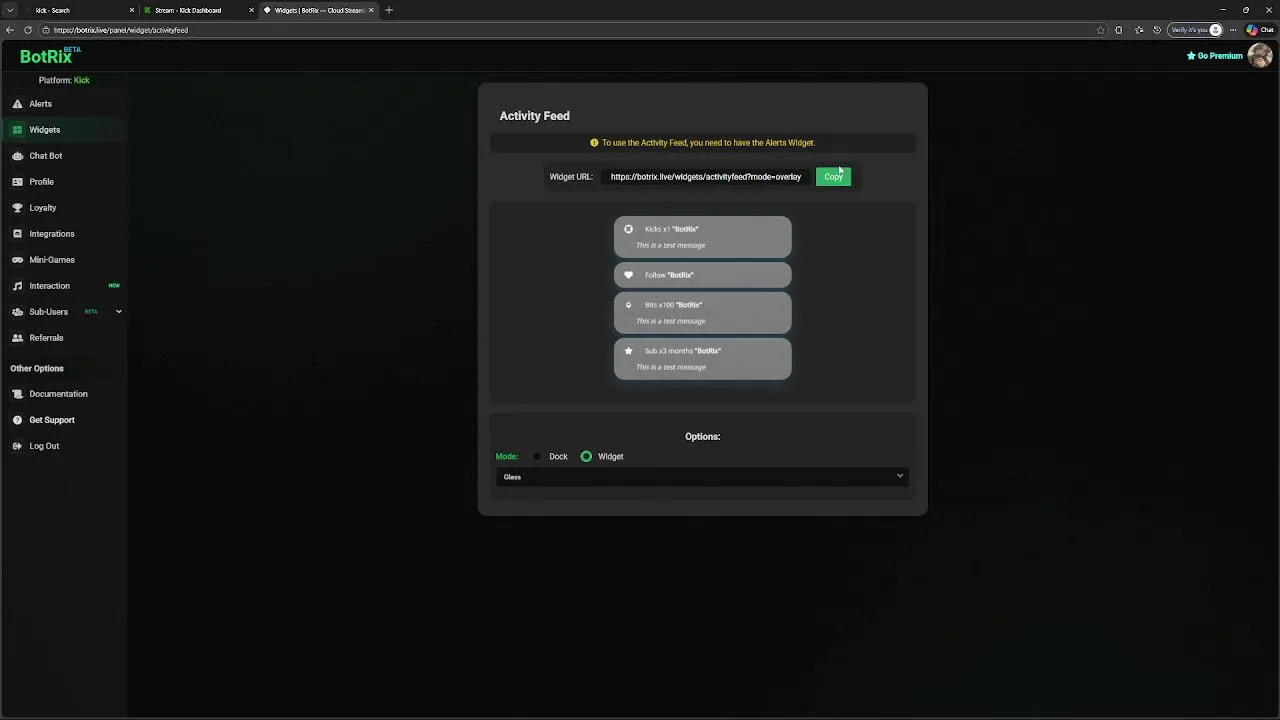Open the browser history icon

pos(1157,30)
